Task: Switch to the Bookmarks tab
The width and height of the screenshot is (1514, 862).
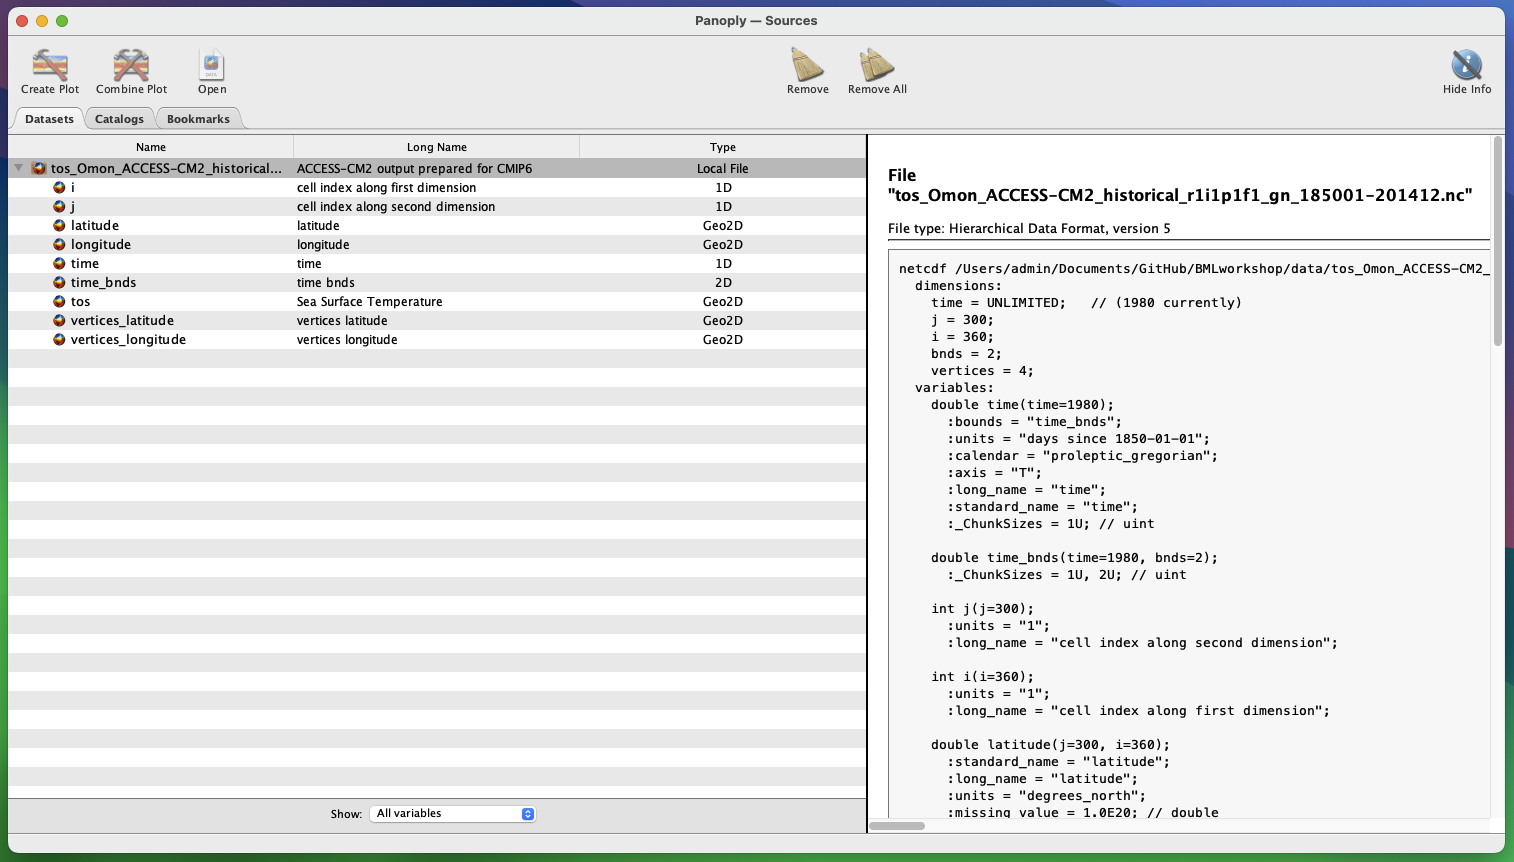Action: (x=198, y=119)
